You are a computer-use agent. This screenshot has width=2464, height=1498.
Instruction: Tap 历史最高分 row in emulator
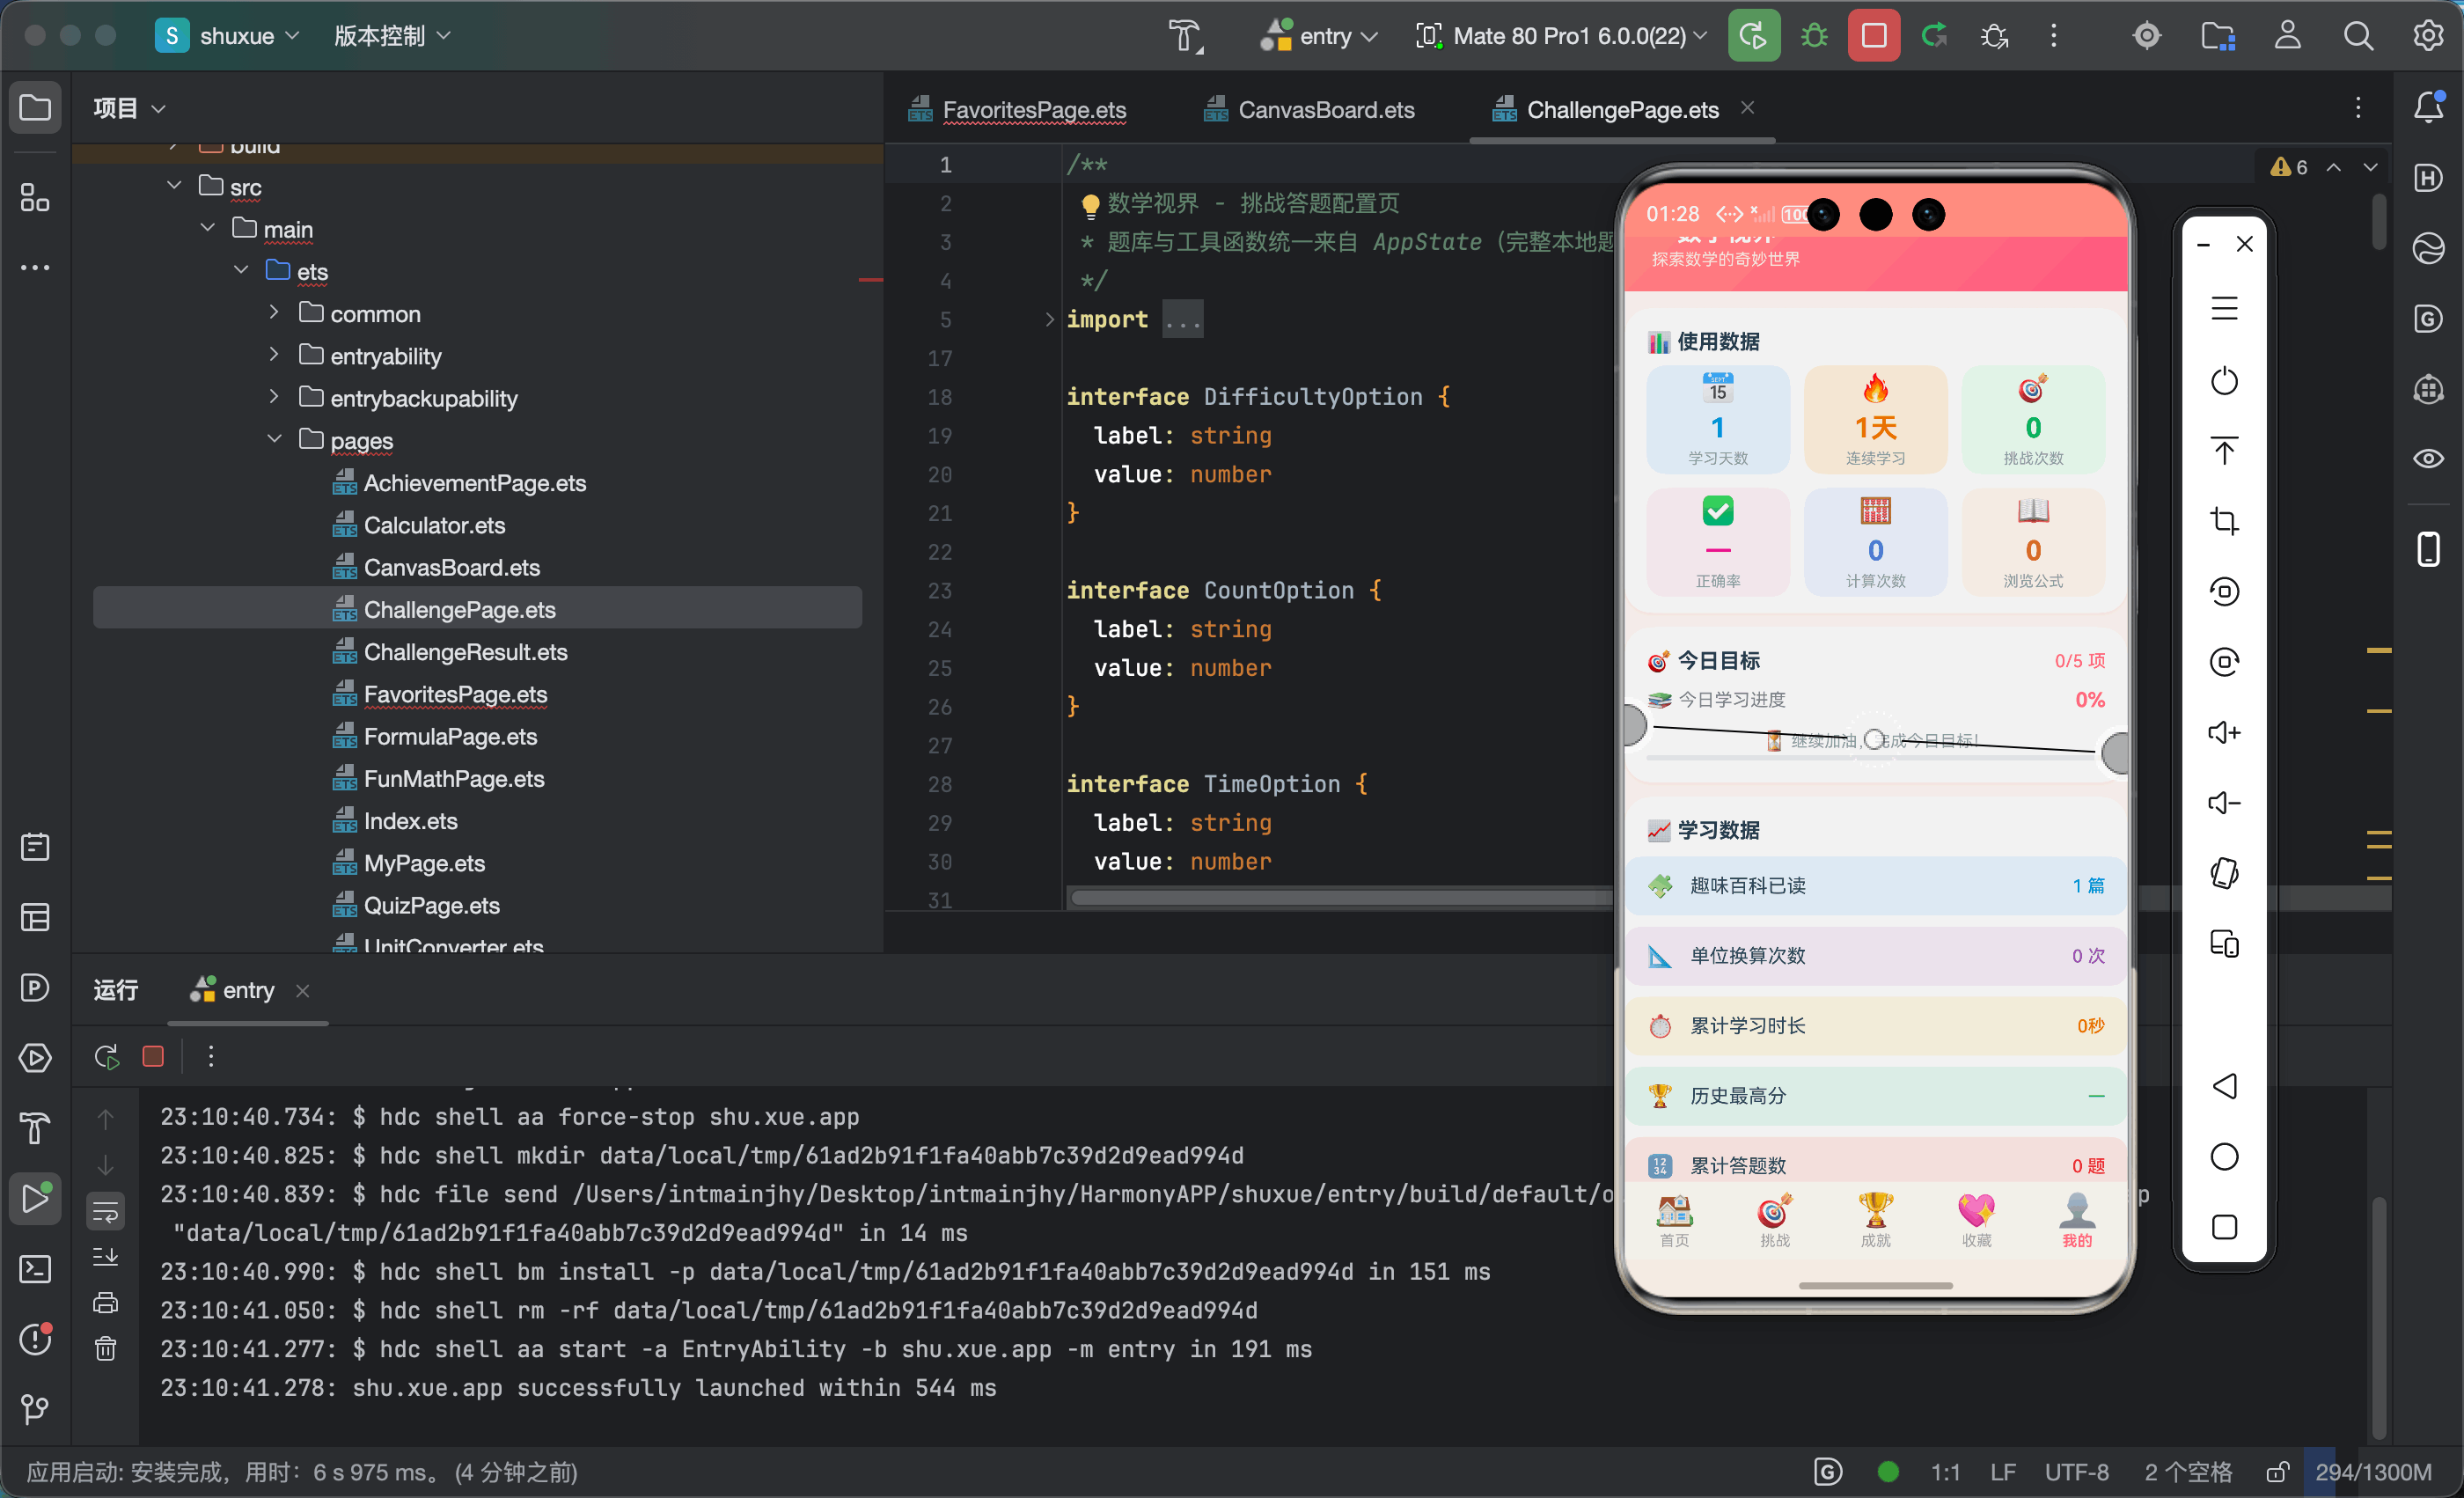point(1875,1095)
